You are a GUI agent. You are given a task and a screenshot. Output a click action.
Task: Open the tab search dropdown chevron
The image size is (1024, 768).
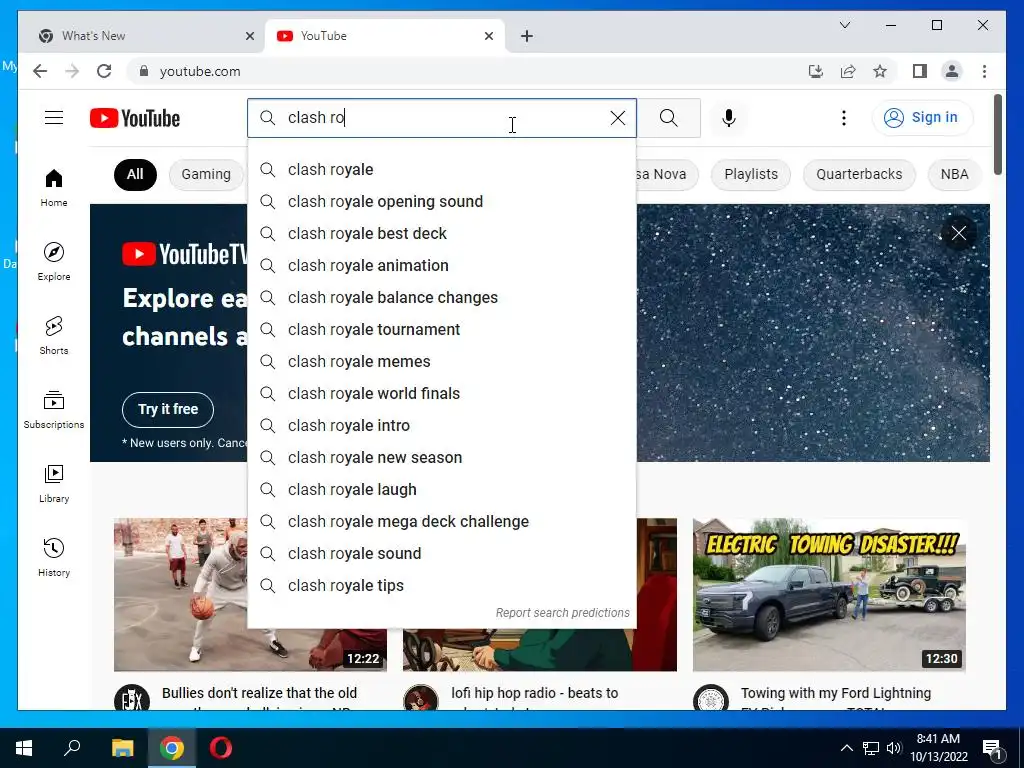coord(844,25)
